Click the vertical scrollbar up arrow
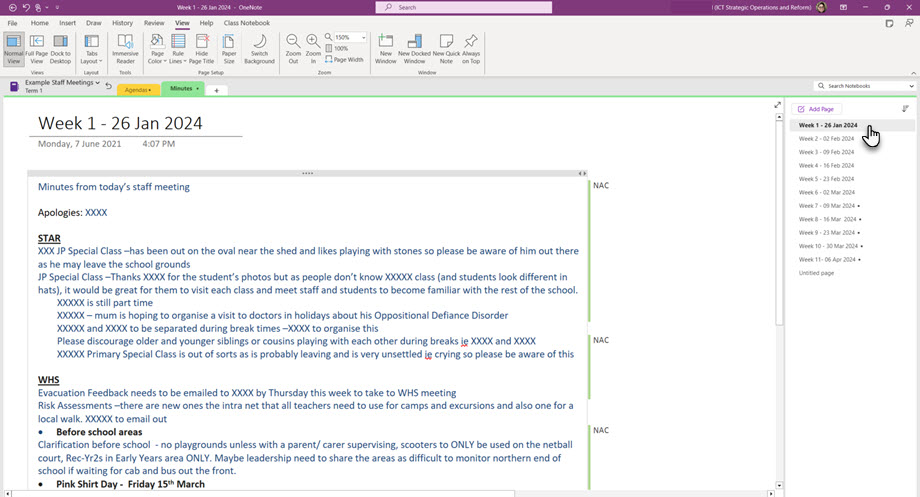This screenshot has width=920, height=497. point(779,117)
